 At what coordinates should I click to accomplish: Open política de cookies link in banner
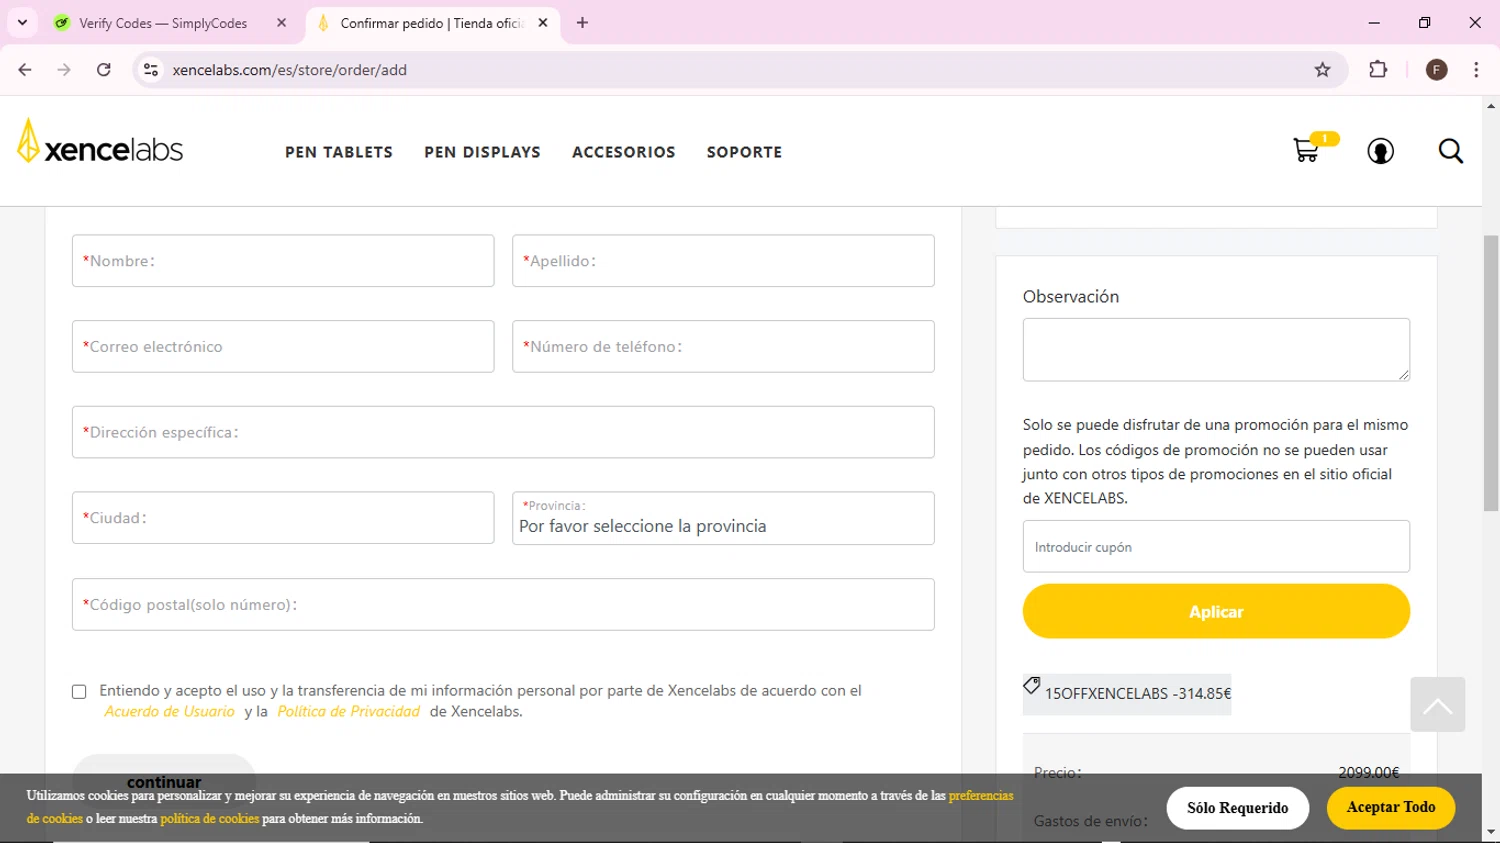click(209, 819)
